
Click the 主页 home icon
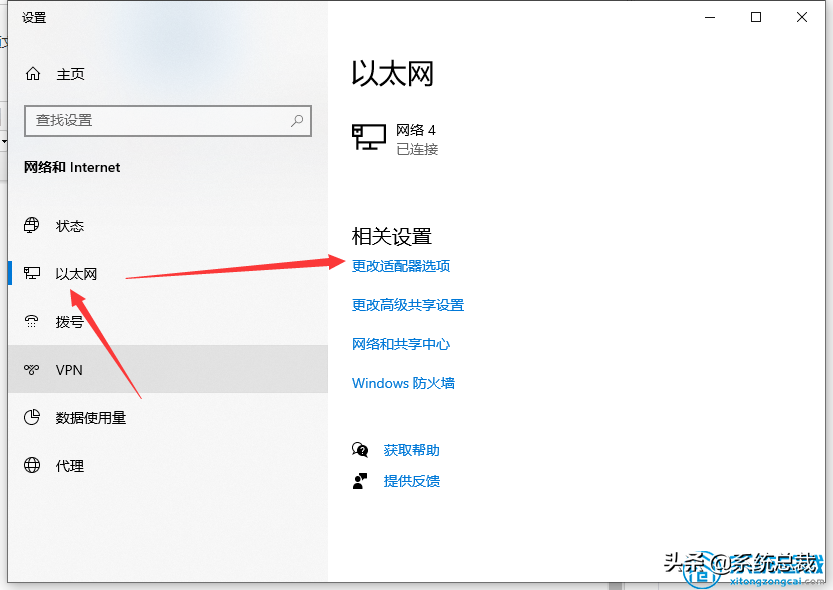(31, 74)
